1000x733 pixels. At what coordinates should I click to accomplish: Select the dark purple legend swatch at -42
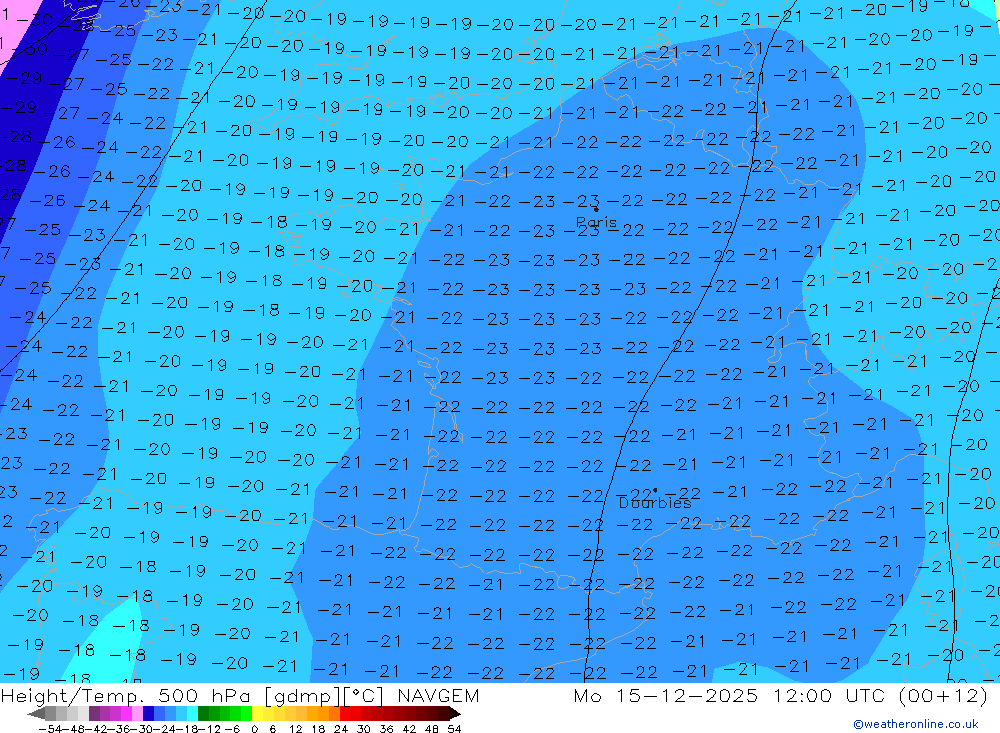(x=94, y=714)
